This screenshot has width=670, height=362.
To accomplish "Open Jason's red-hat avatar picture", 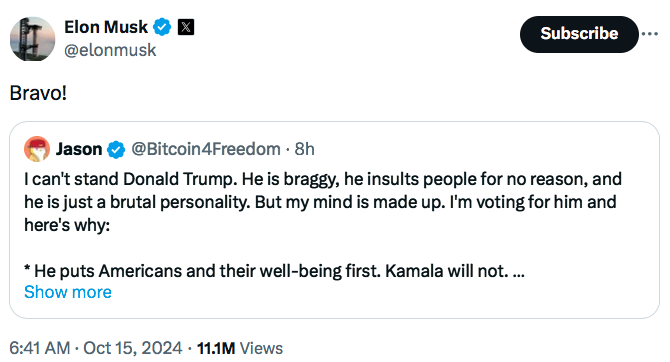I will click(x=37, y=149).
